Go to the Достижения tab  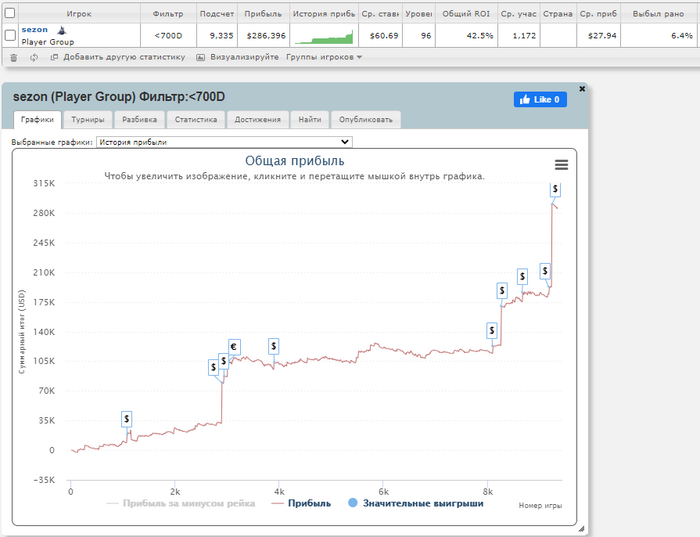pyautogui.click(x=258, y=120)
